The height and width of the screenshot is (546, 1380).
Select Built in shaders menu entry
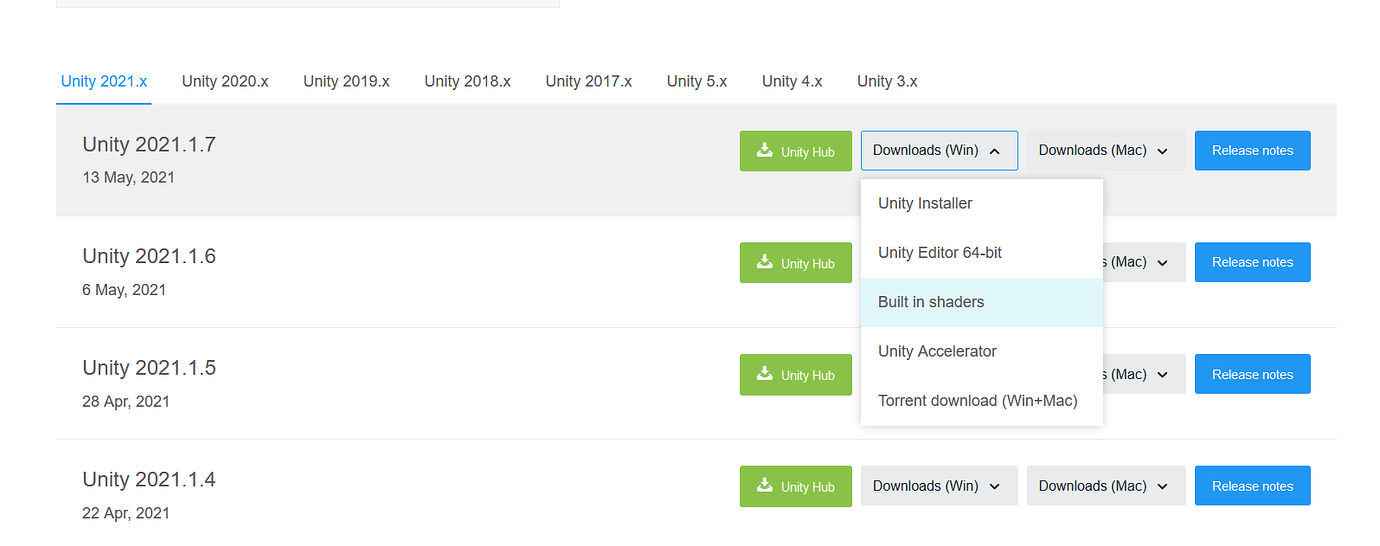tap(931, 302)
